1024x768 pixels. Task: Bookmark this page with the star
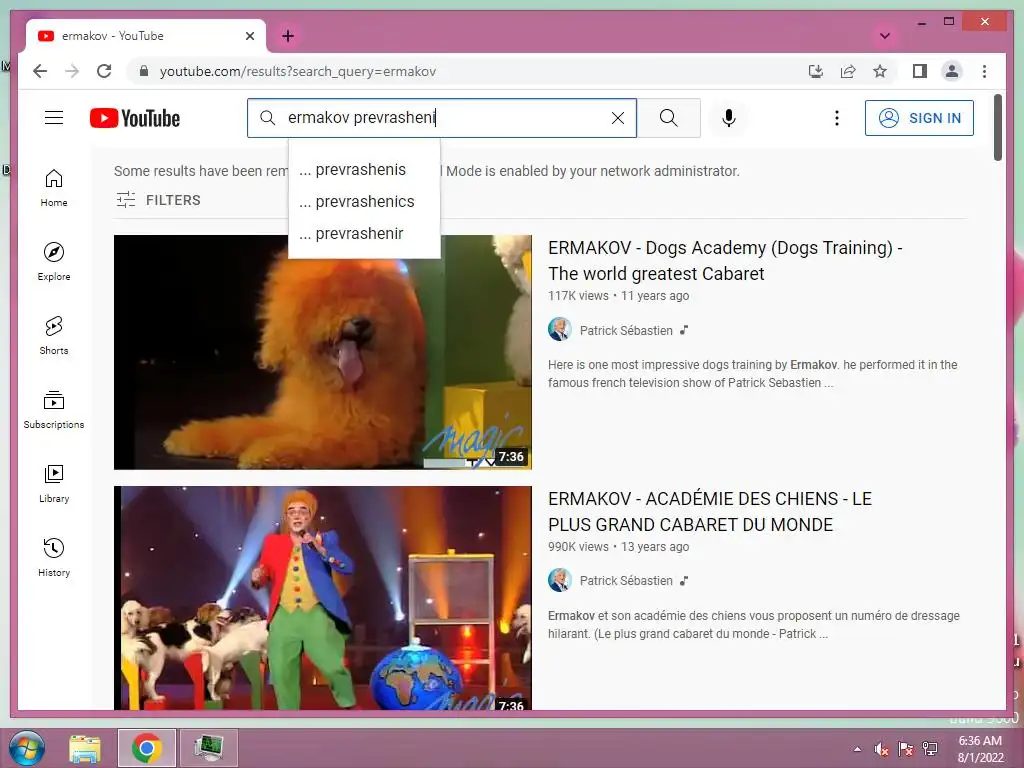880,71
